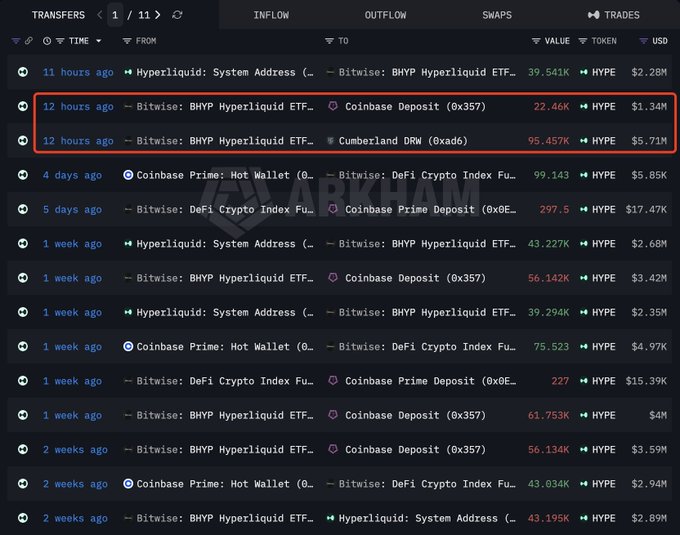Click value 56.134K
680x535 pixels.
[548, 450]
